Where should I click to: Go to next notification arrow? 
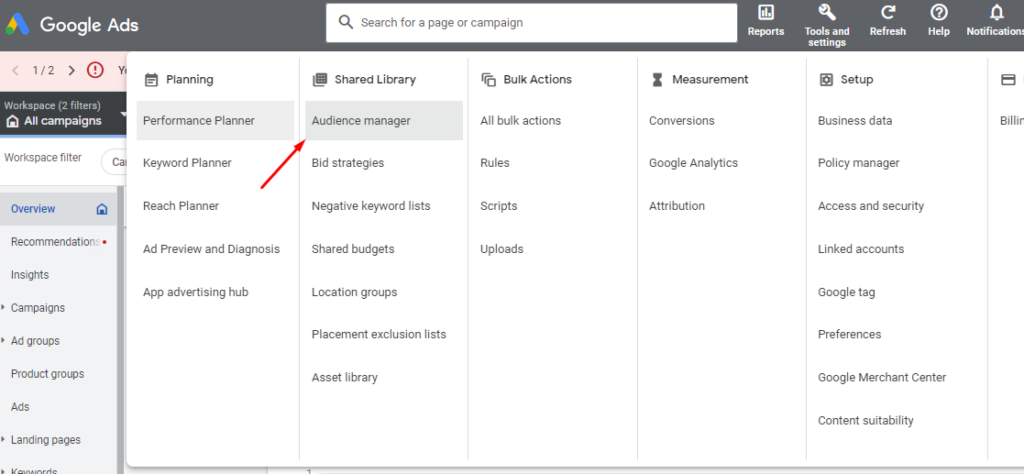click(72, 71)
